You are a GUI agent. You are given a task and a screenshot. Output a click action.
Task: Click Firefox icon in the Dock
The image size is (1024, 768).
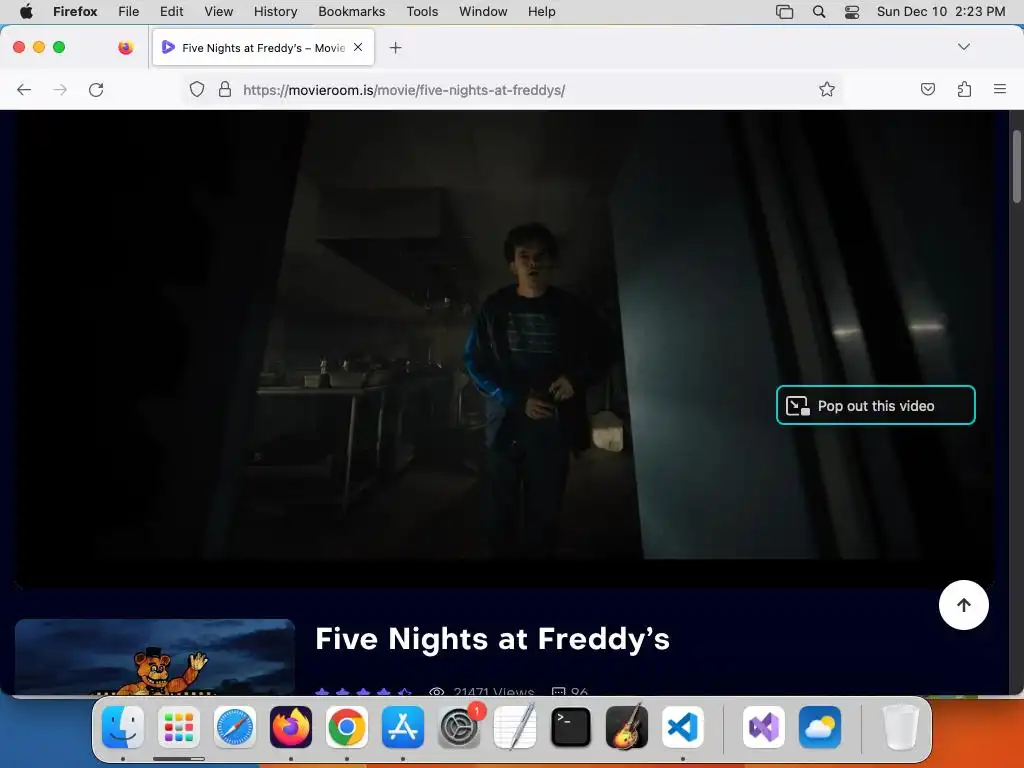291,727
